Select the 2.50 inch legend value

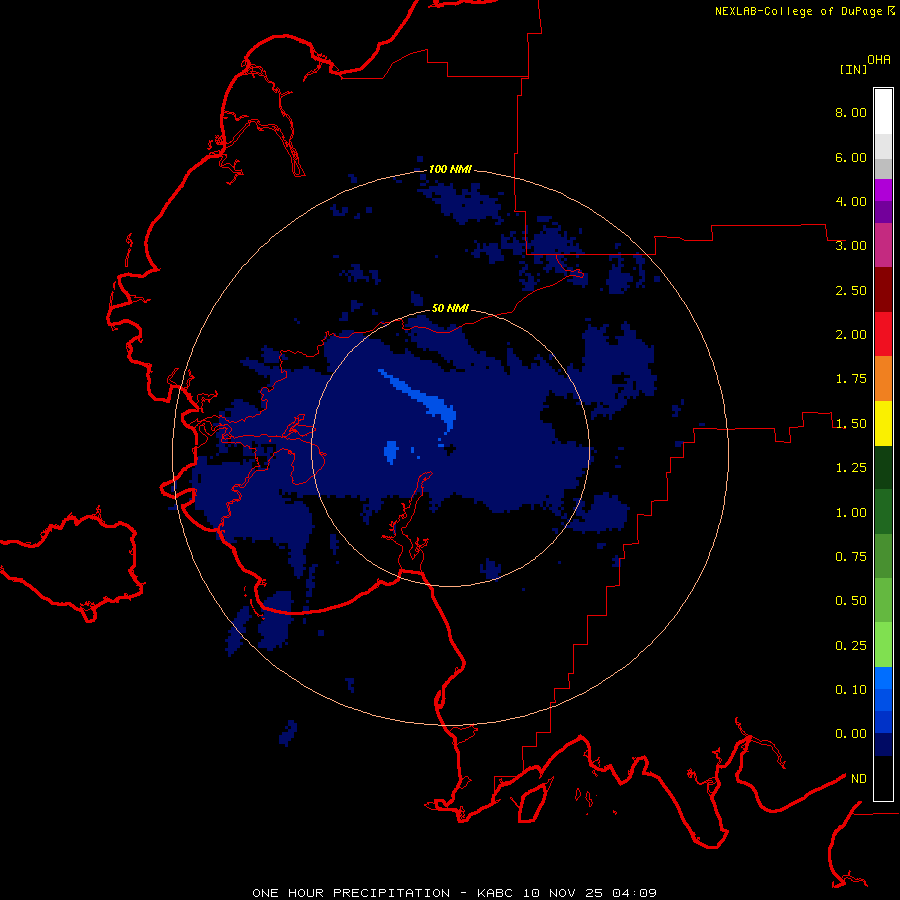[851, 290]
